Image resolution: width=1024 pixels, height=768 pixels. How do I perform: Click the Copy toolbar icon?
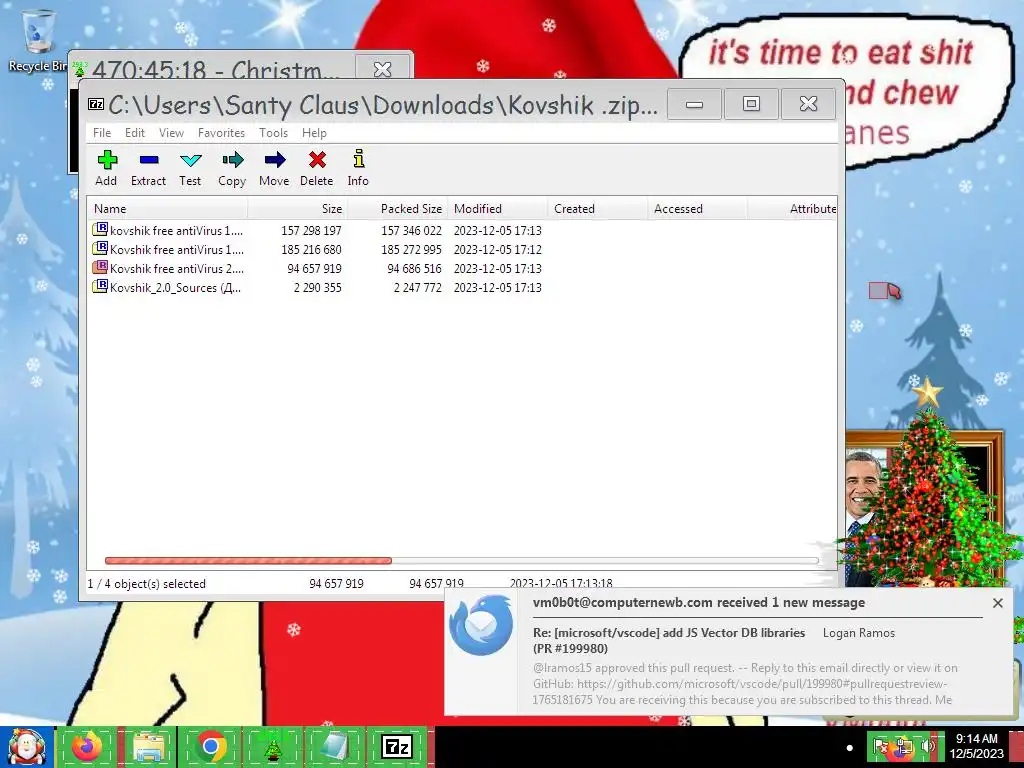(232, 160)
